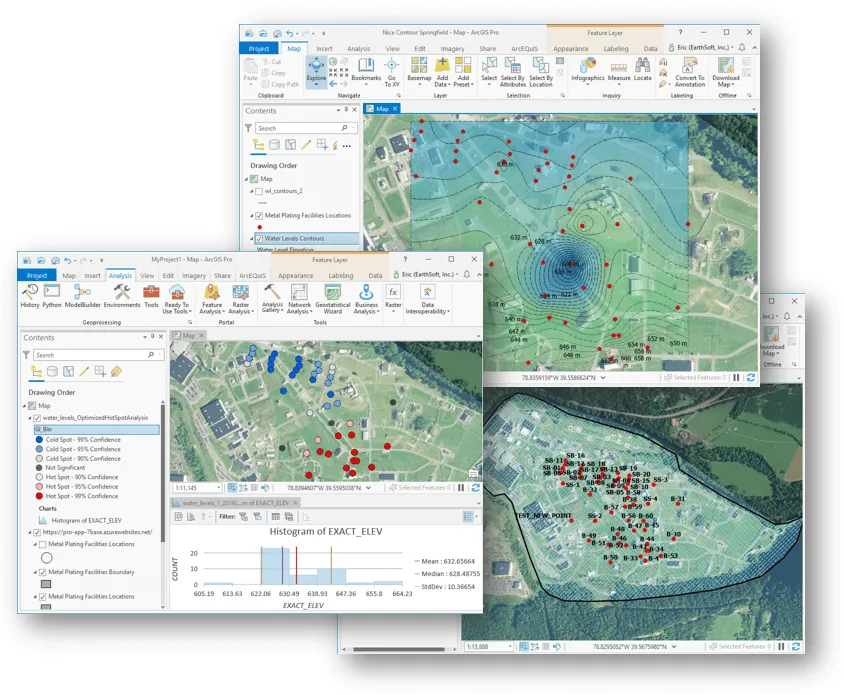Select List By Editing pencil in MyProject1 Contents
Viewport: 844px width, 695px height.
[x=84, y=371]
